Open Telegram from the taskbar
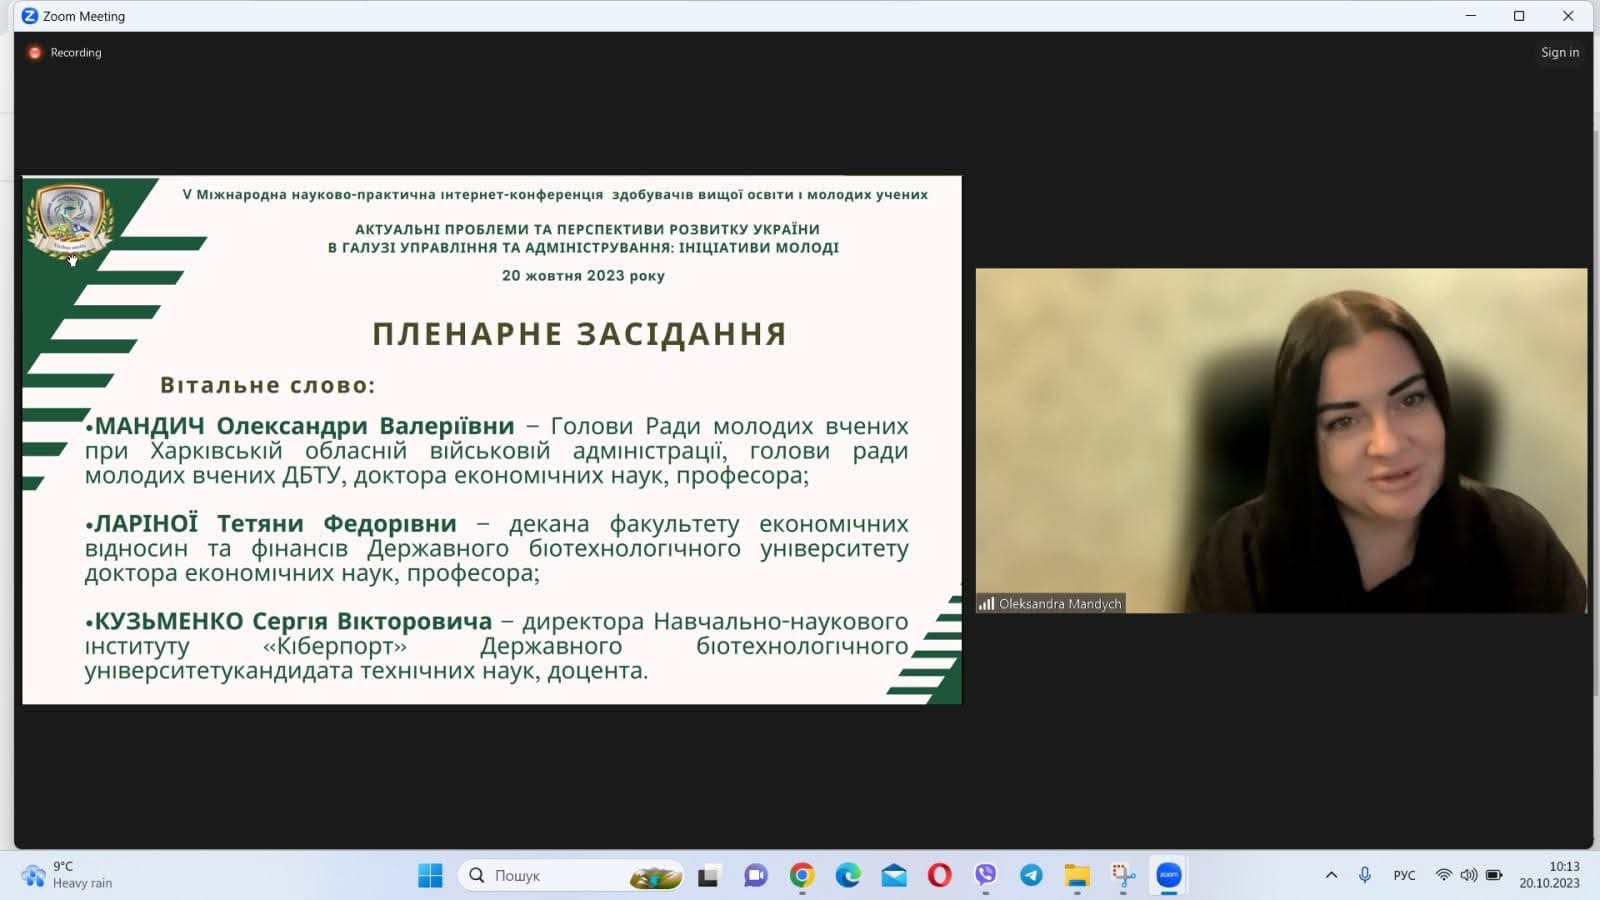 coord(1031,876)
